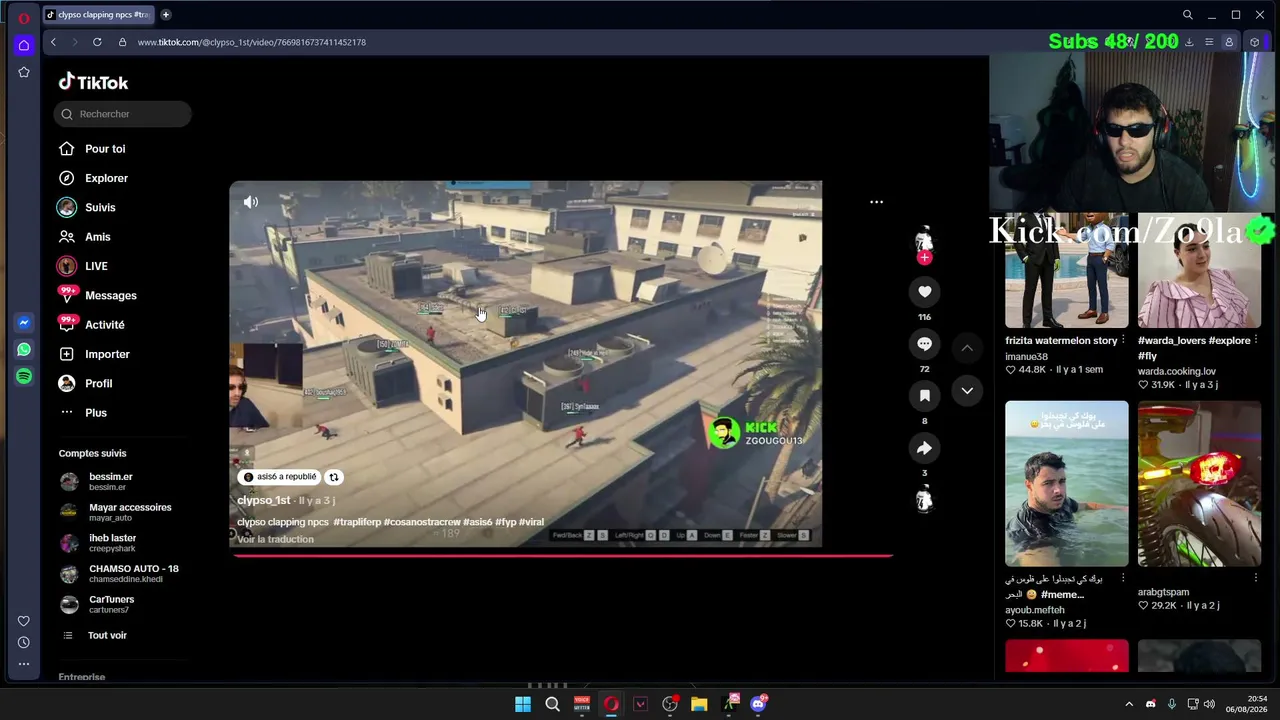This screenshot has width=1280, height=720.
Task: Click Voir la traduction
Action: (275, 539)
